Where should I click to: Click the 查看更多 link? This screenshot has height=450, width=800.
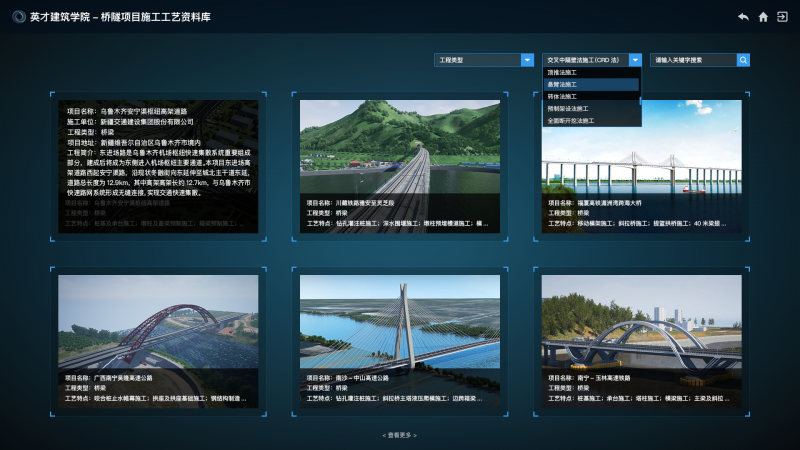tap(399, 435)
